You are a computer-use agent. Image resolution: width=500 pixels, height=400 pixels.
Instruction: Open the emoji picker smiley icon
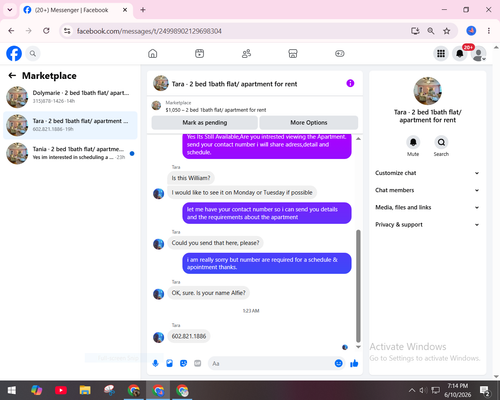(x=338, y=363)
